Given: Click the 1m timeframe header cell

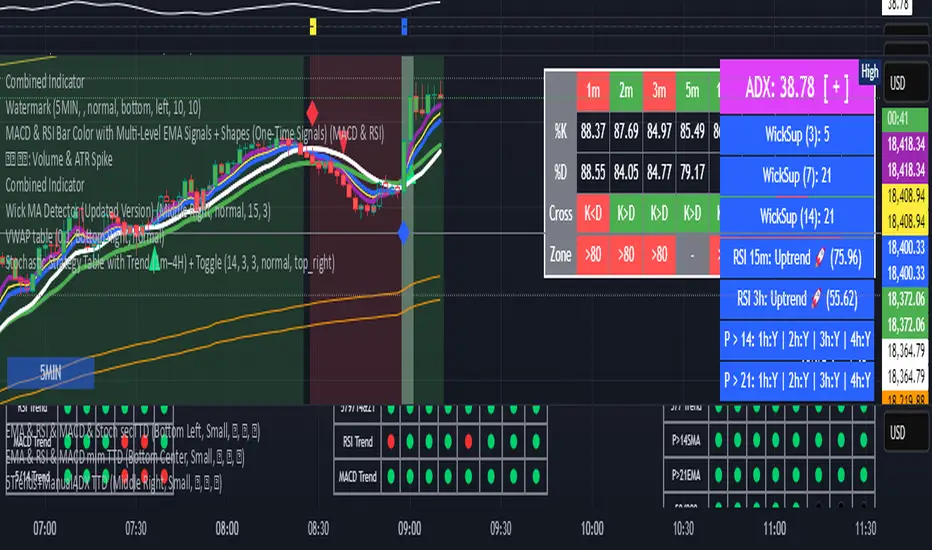Looking at the screenshot, I should [x=593, y=90].
